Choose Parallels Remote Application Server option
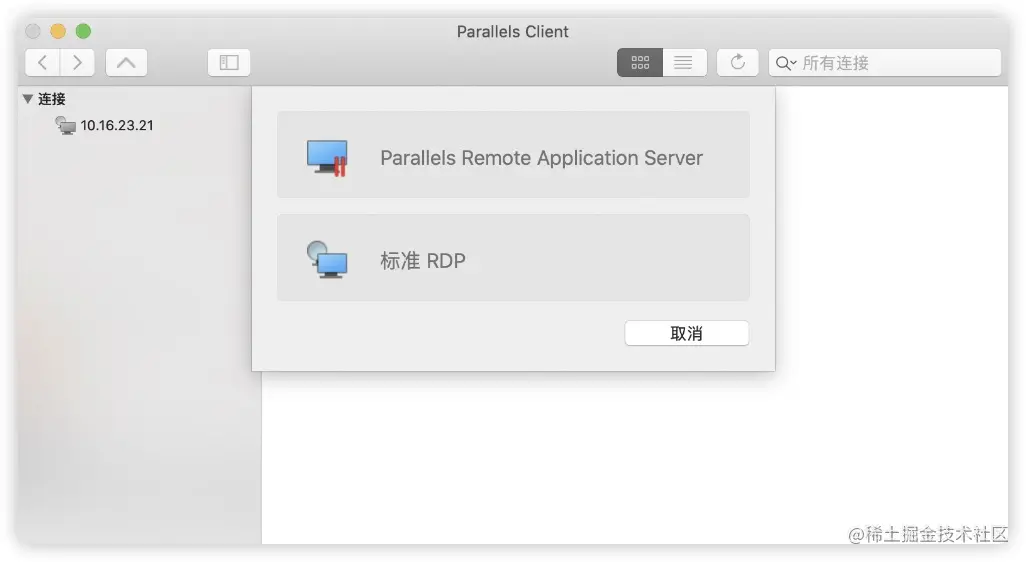The image size is (1026, 562). click(541, 158)
